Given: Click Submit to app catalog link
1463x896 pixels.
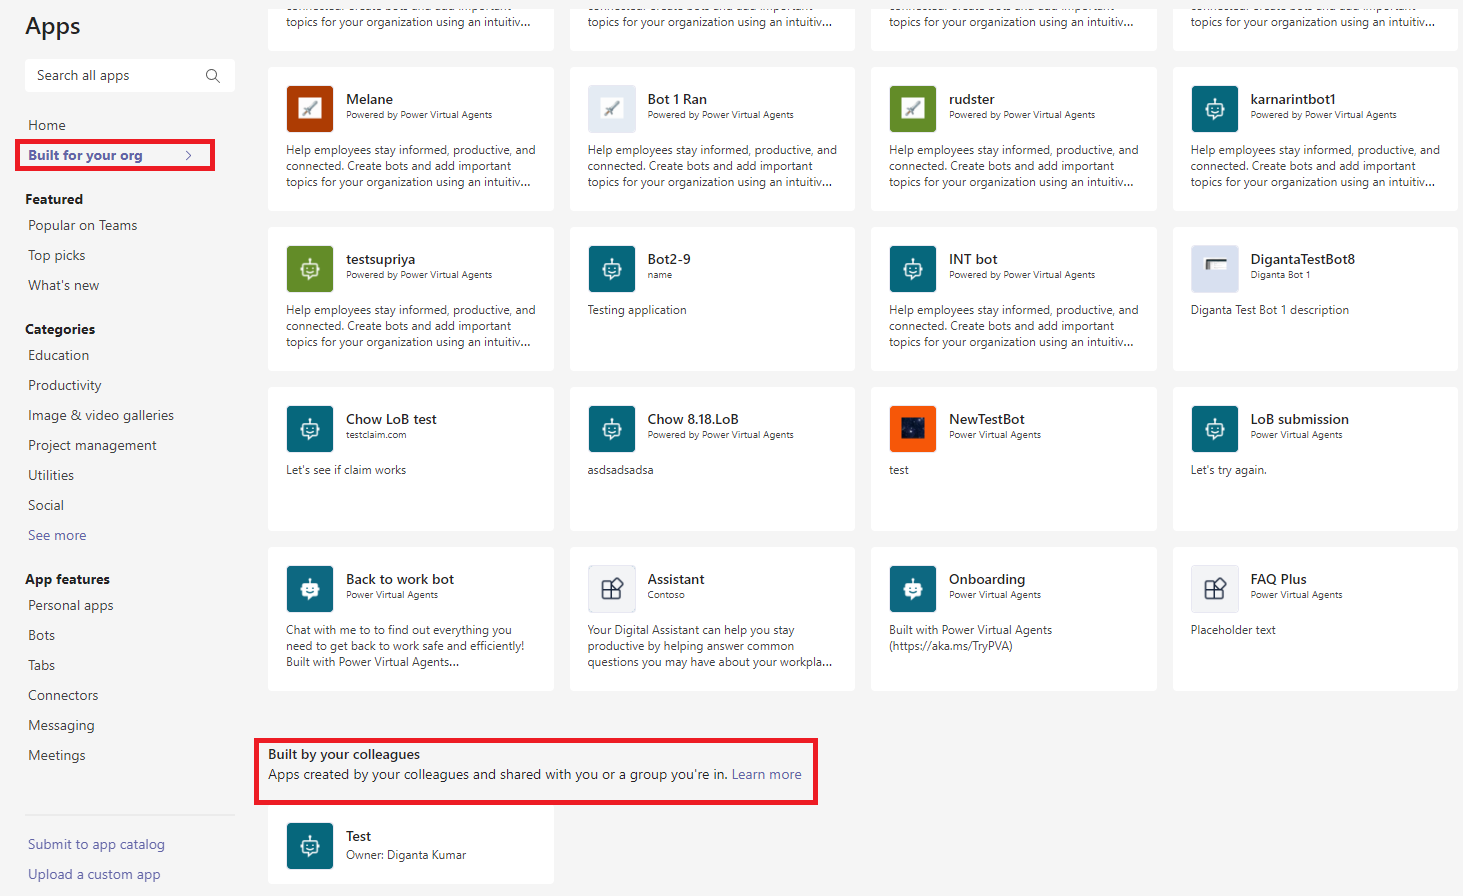Looking at the screenshot, I should (x=96, y=844).
